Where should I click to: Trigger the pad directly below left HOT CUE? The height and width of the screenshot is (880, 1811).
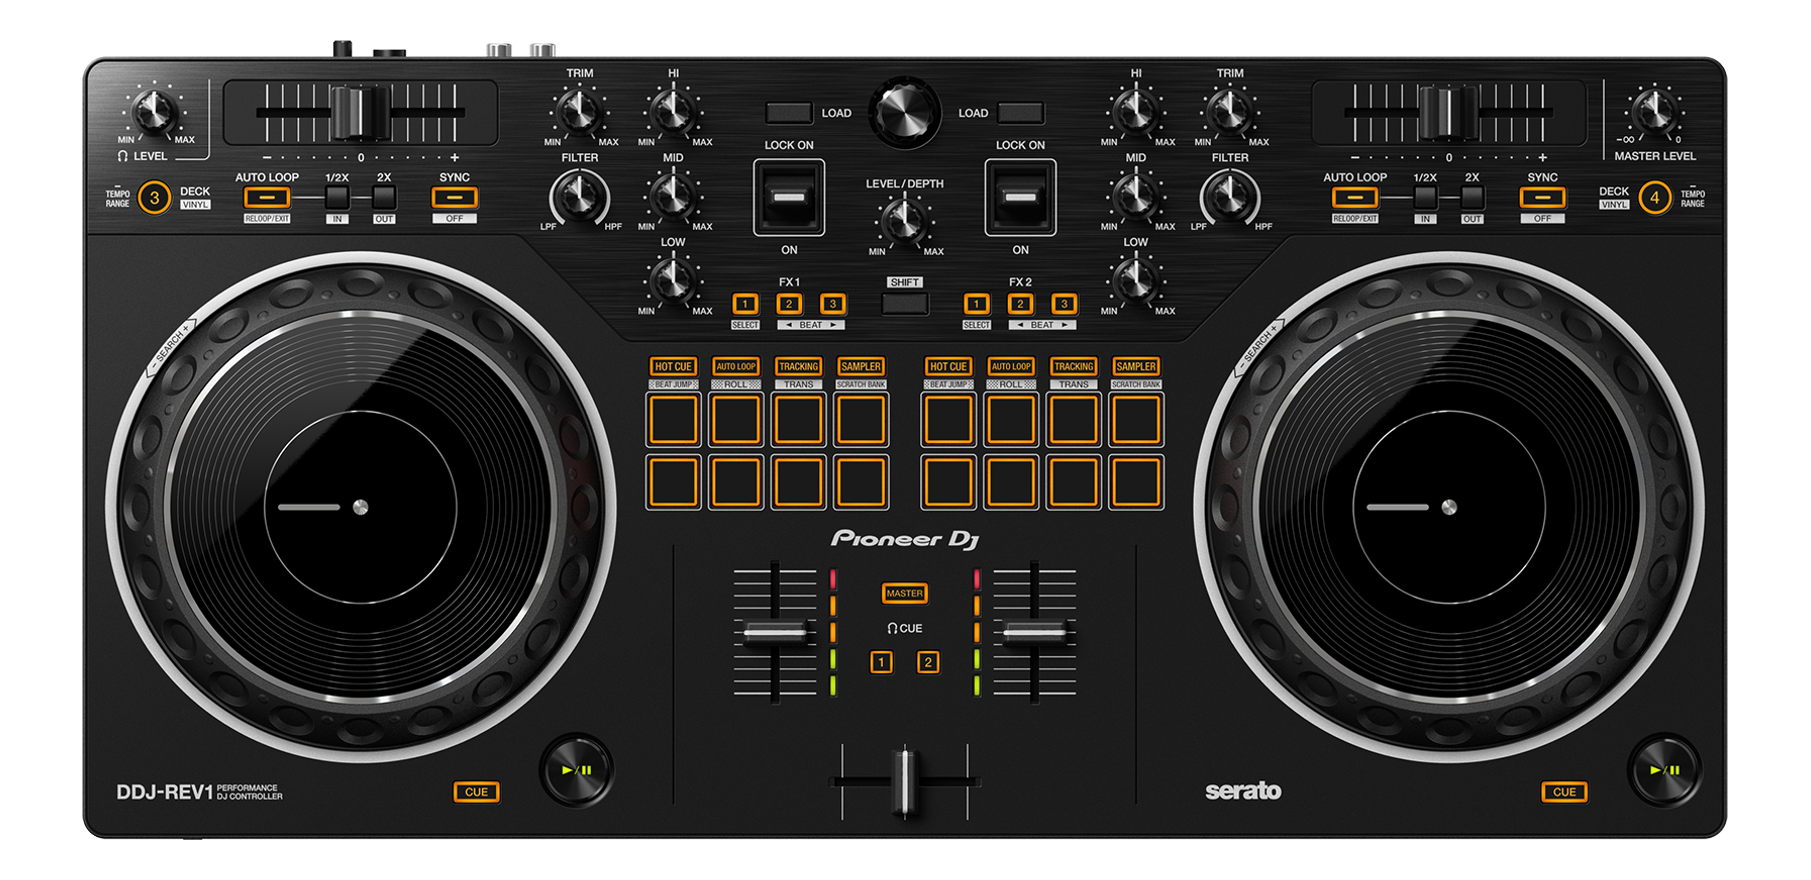pyautogui.click(x=673, y=420)
